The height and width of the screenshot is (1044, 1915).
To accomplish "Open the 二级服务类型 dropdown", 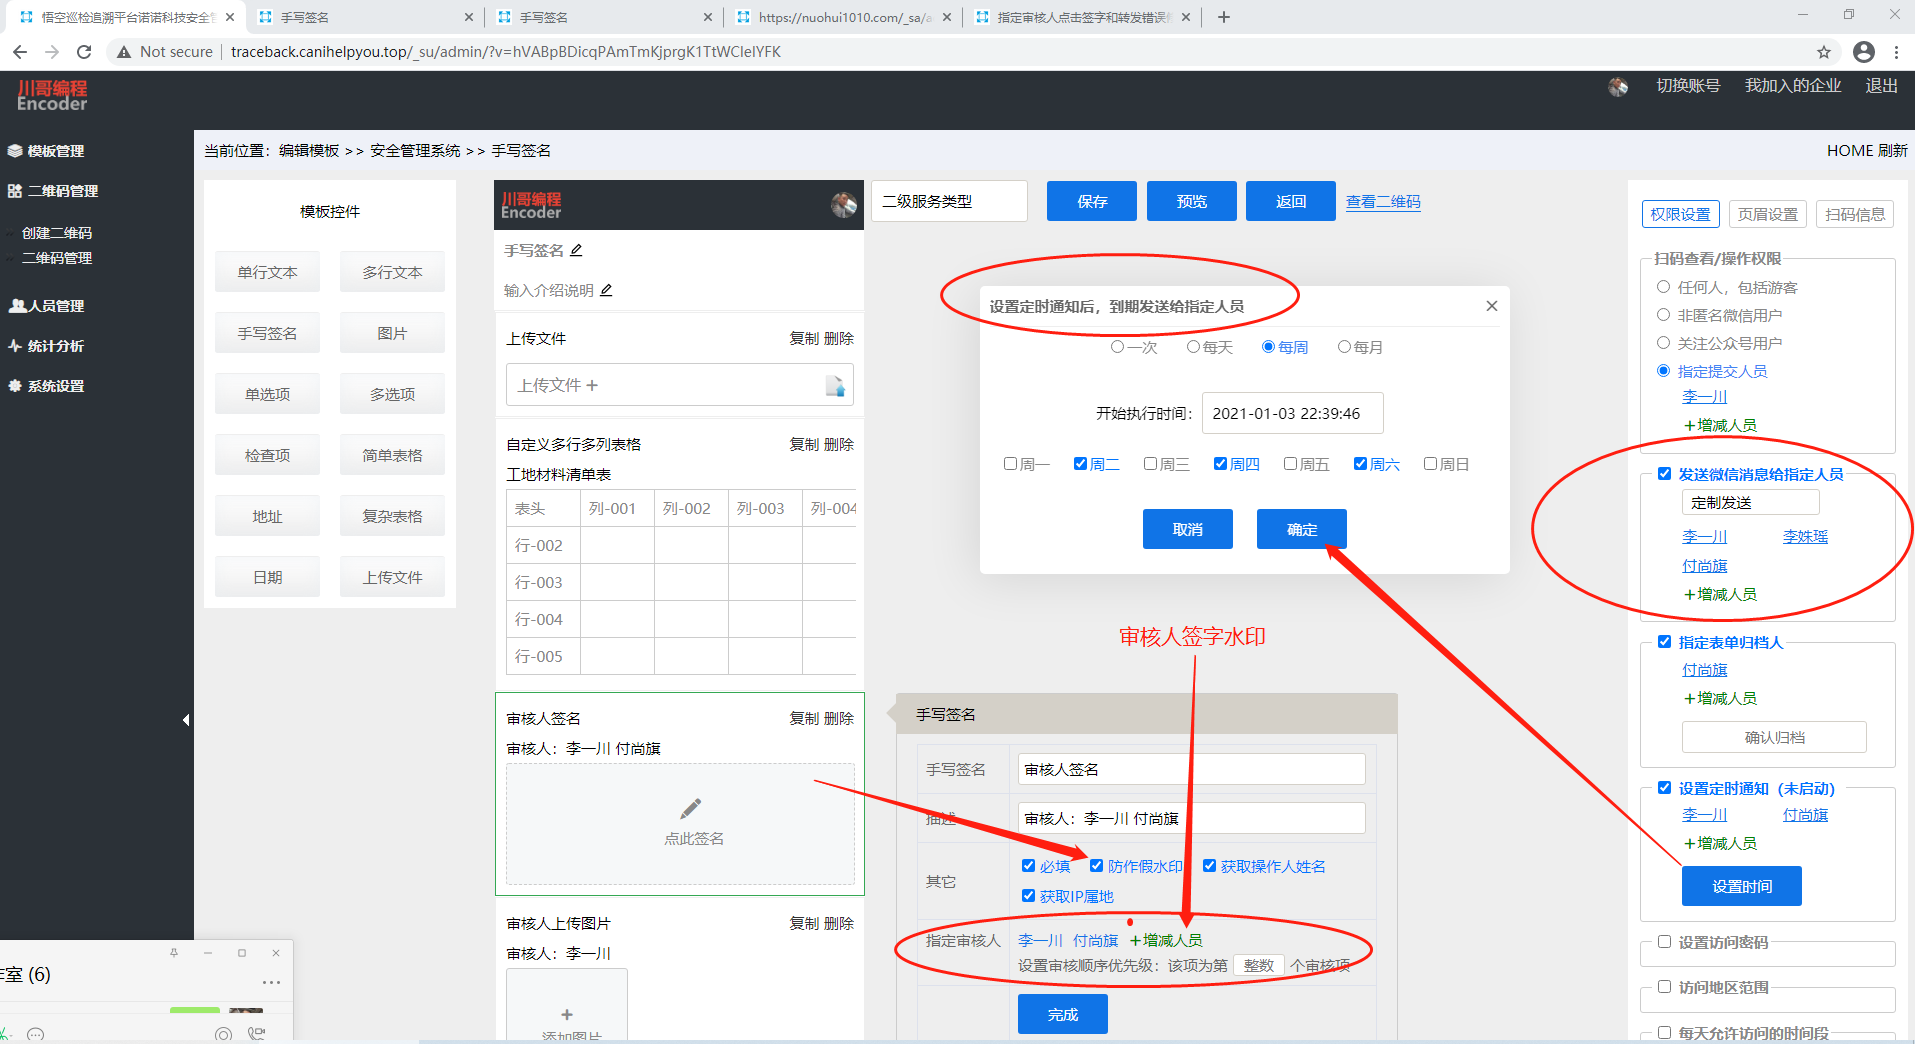I will tap(948, 201).
